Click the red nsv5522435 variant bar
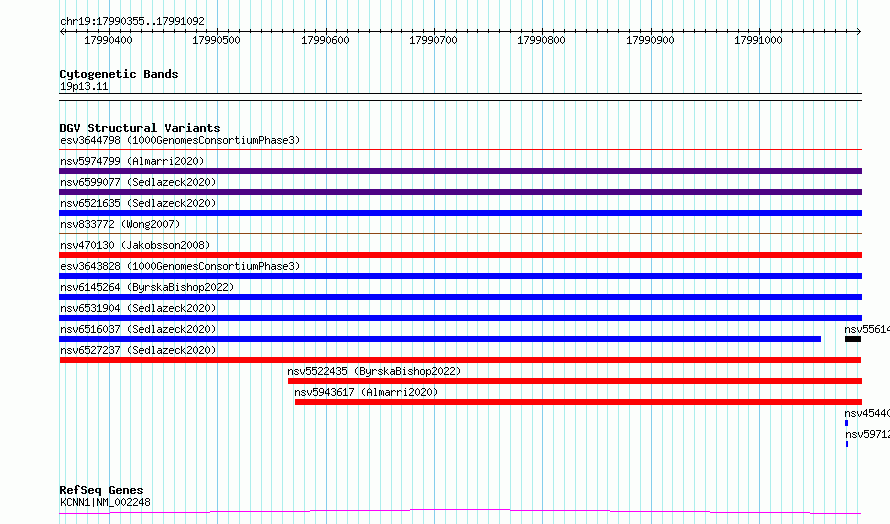Viewport: 890px width, 524px height. pyautogui.click(x=575, y=381)
